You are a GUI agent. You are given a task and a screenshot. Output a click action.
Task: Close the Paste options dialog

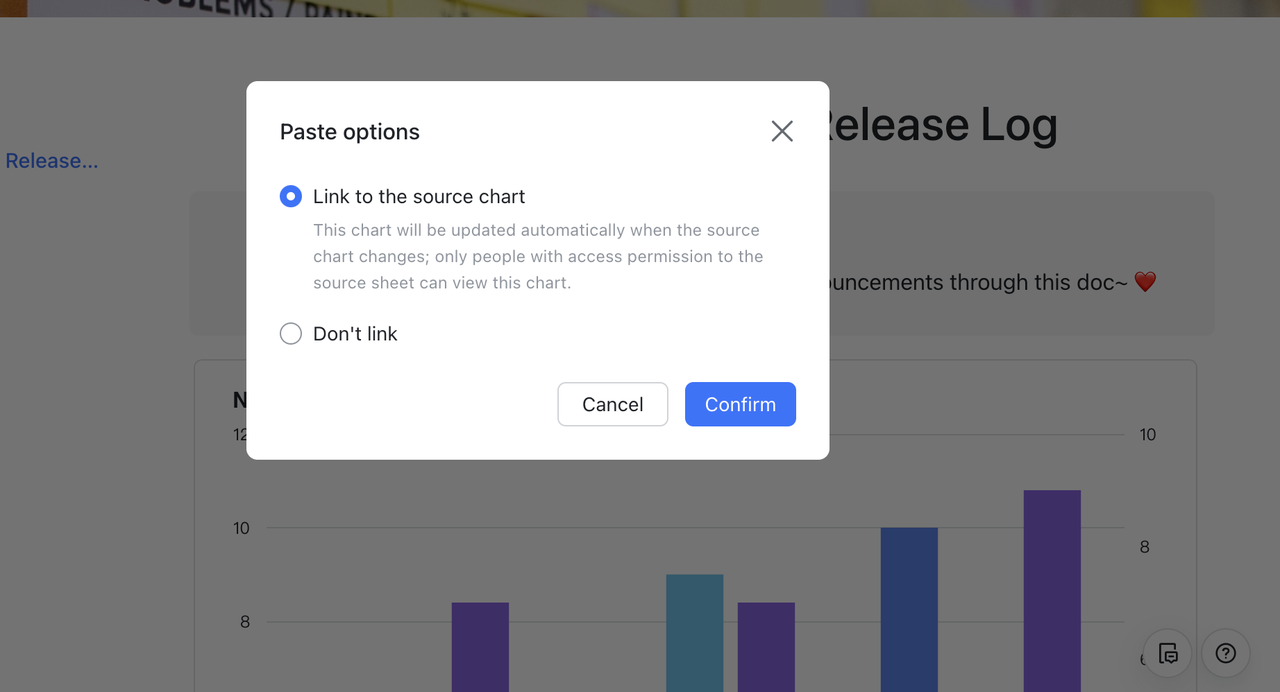point(782,131)
